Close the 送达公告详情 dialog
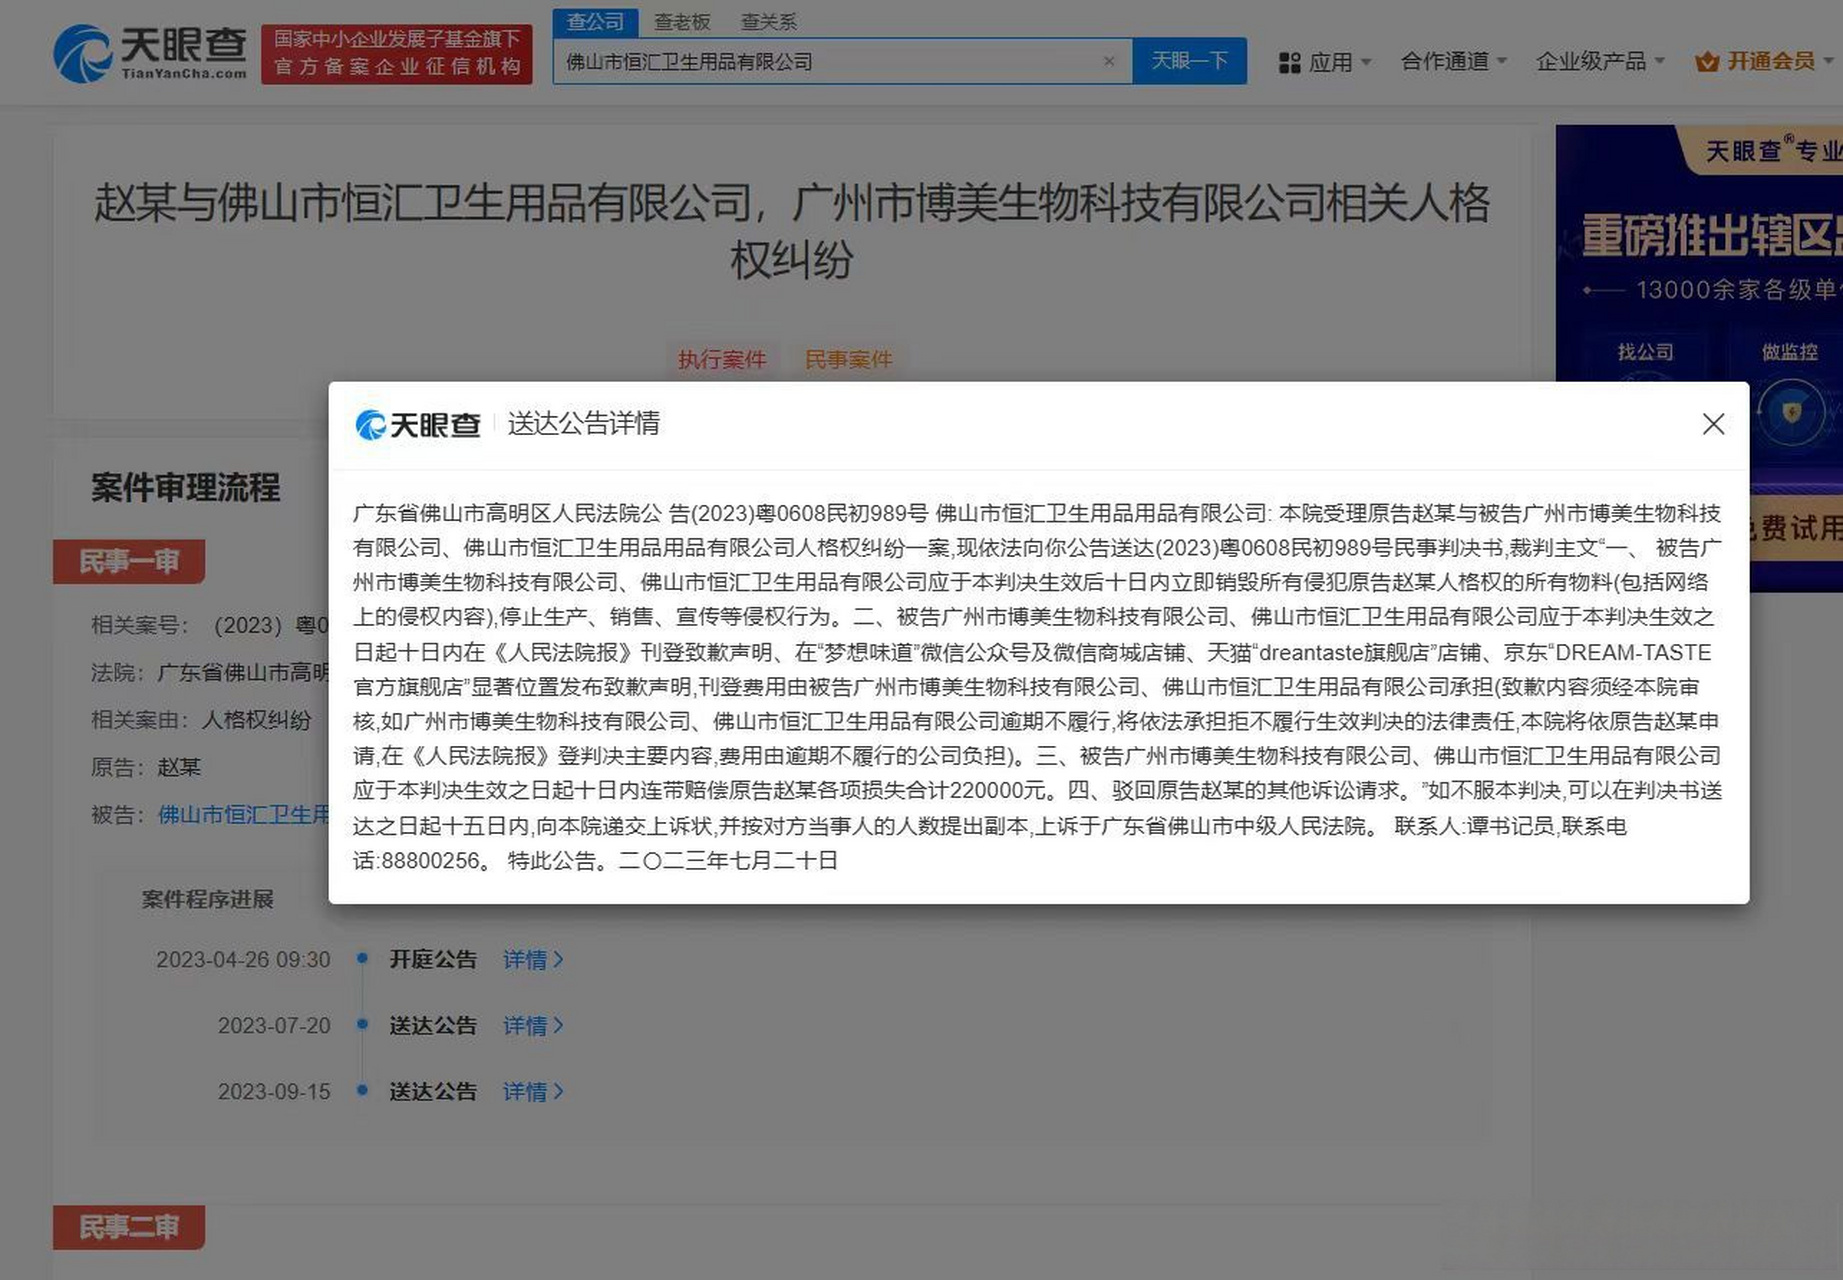The height and width of the screenshot is (1280, 1843). (1713, 424)
